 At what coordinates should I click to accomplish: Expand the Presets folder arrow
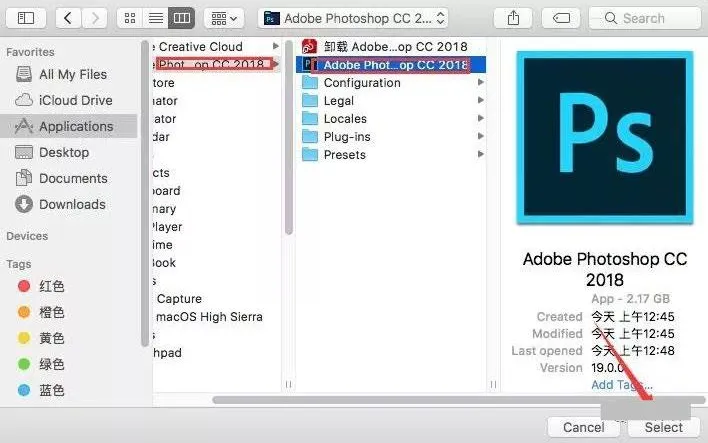pyautogui.click(x=480, y=154)
